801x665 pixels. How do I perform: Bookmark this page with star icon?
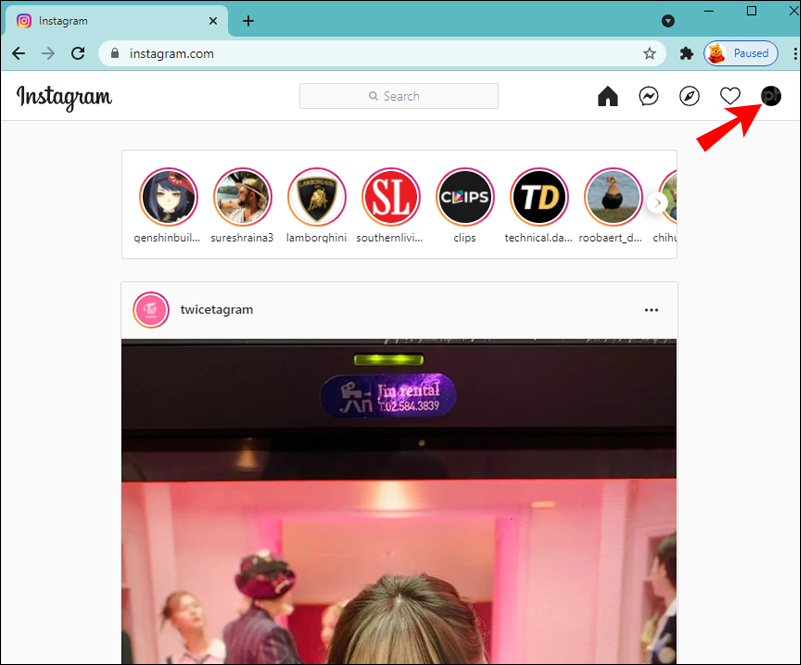[649, 53]
